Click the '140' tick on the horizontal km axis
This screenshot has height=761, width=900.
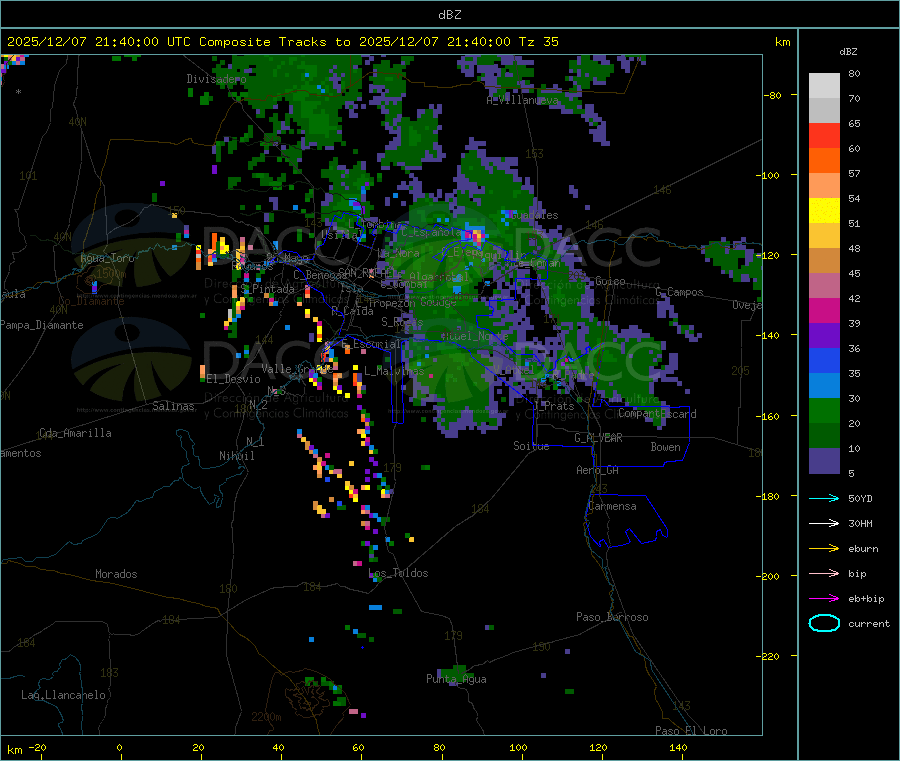(678, 747)
